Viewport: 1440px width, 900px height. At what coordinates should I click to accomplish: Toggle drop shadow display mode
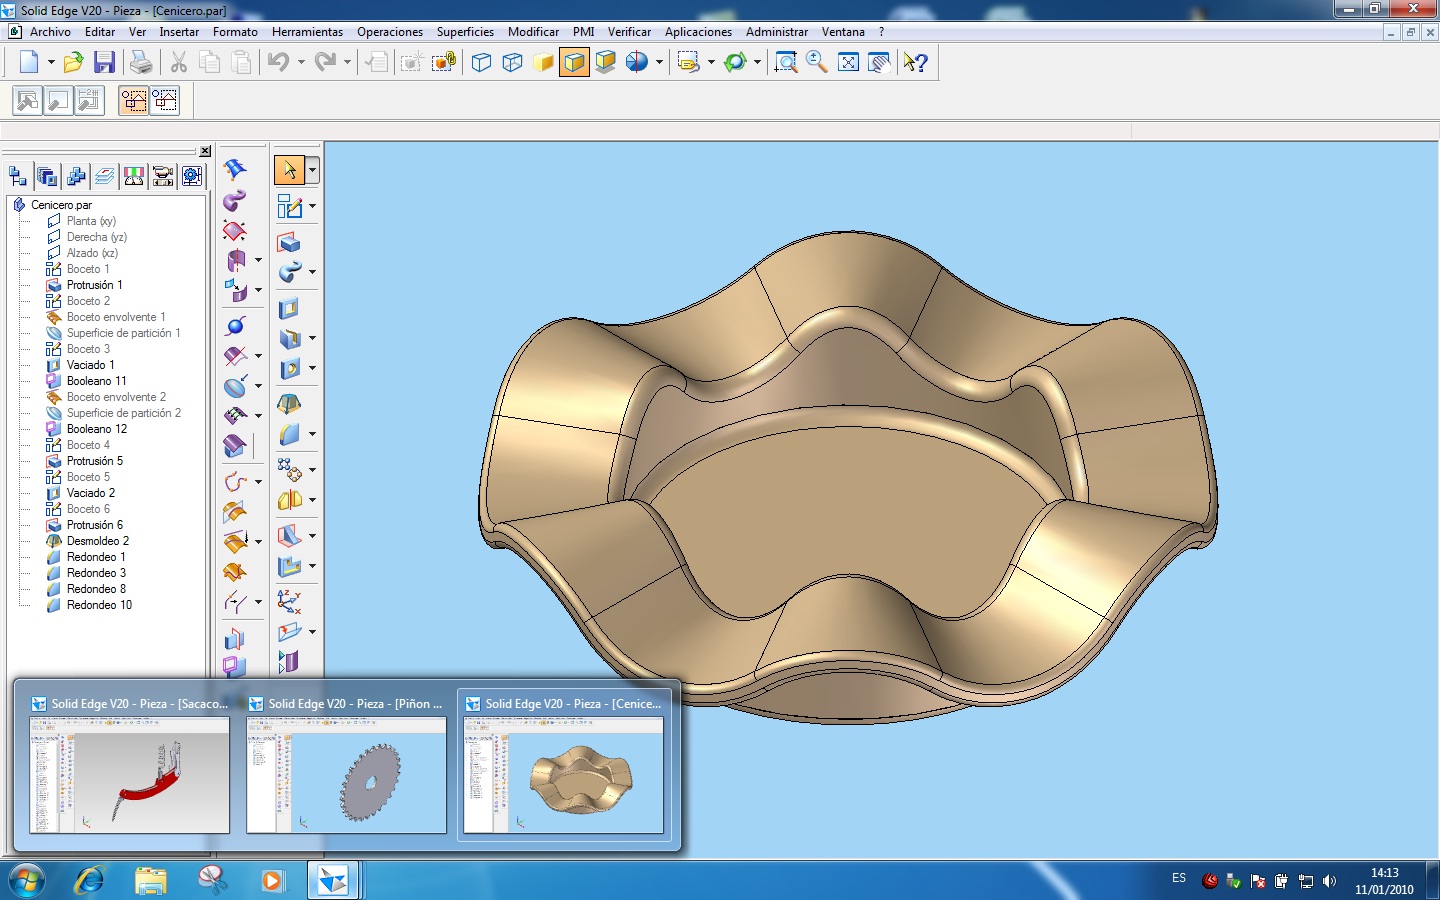(x=605, y=62)
